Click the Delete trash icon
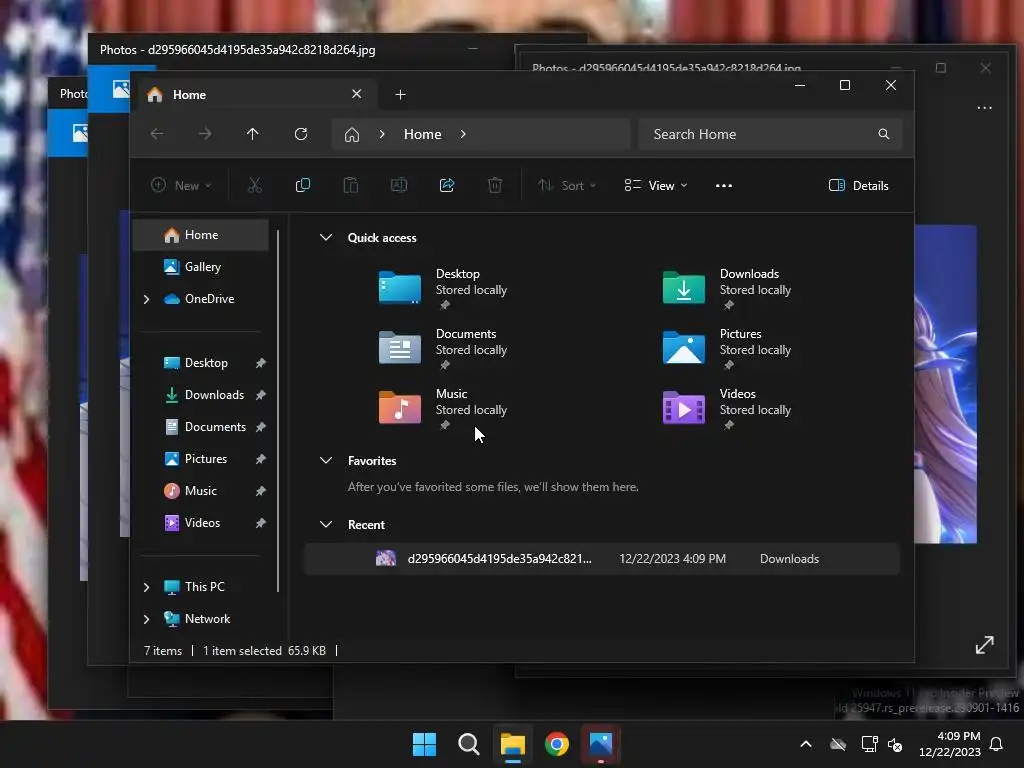This screenshot has height=768, width=1024. coord(495,185)
